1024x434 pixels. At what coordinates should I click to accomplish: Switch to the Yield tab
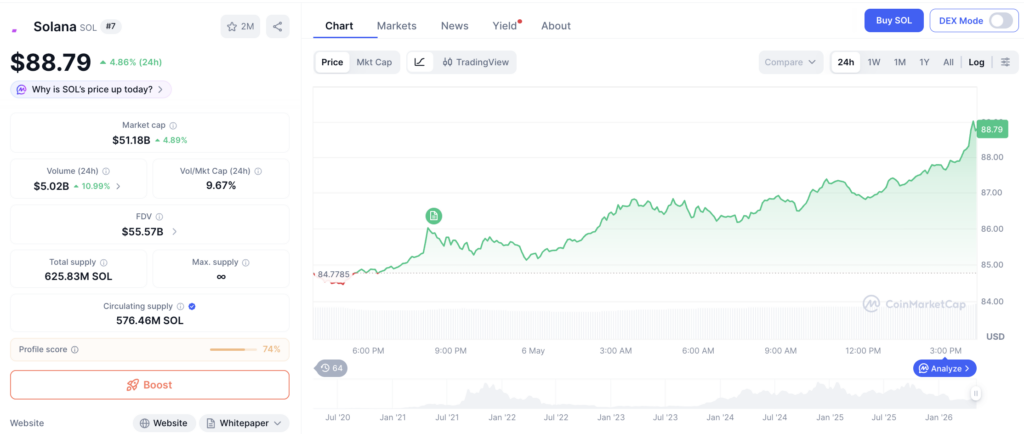click(x=505, y=26)
